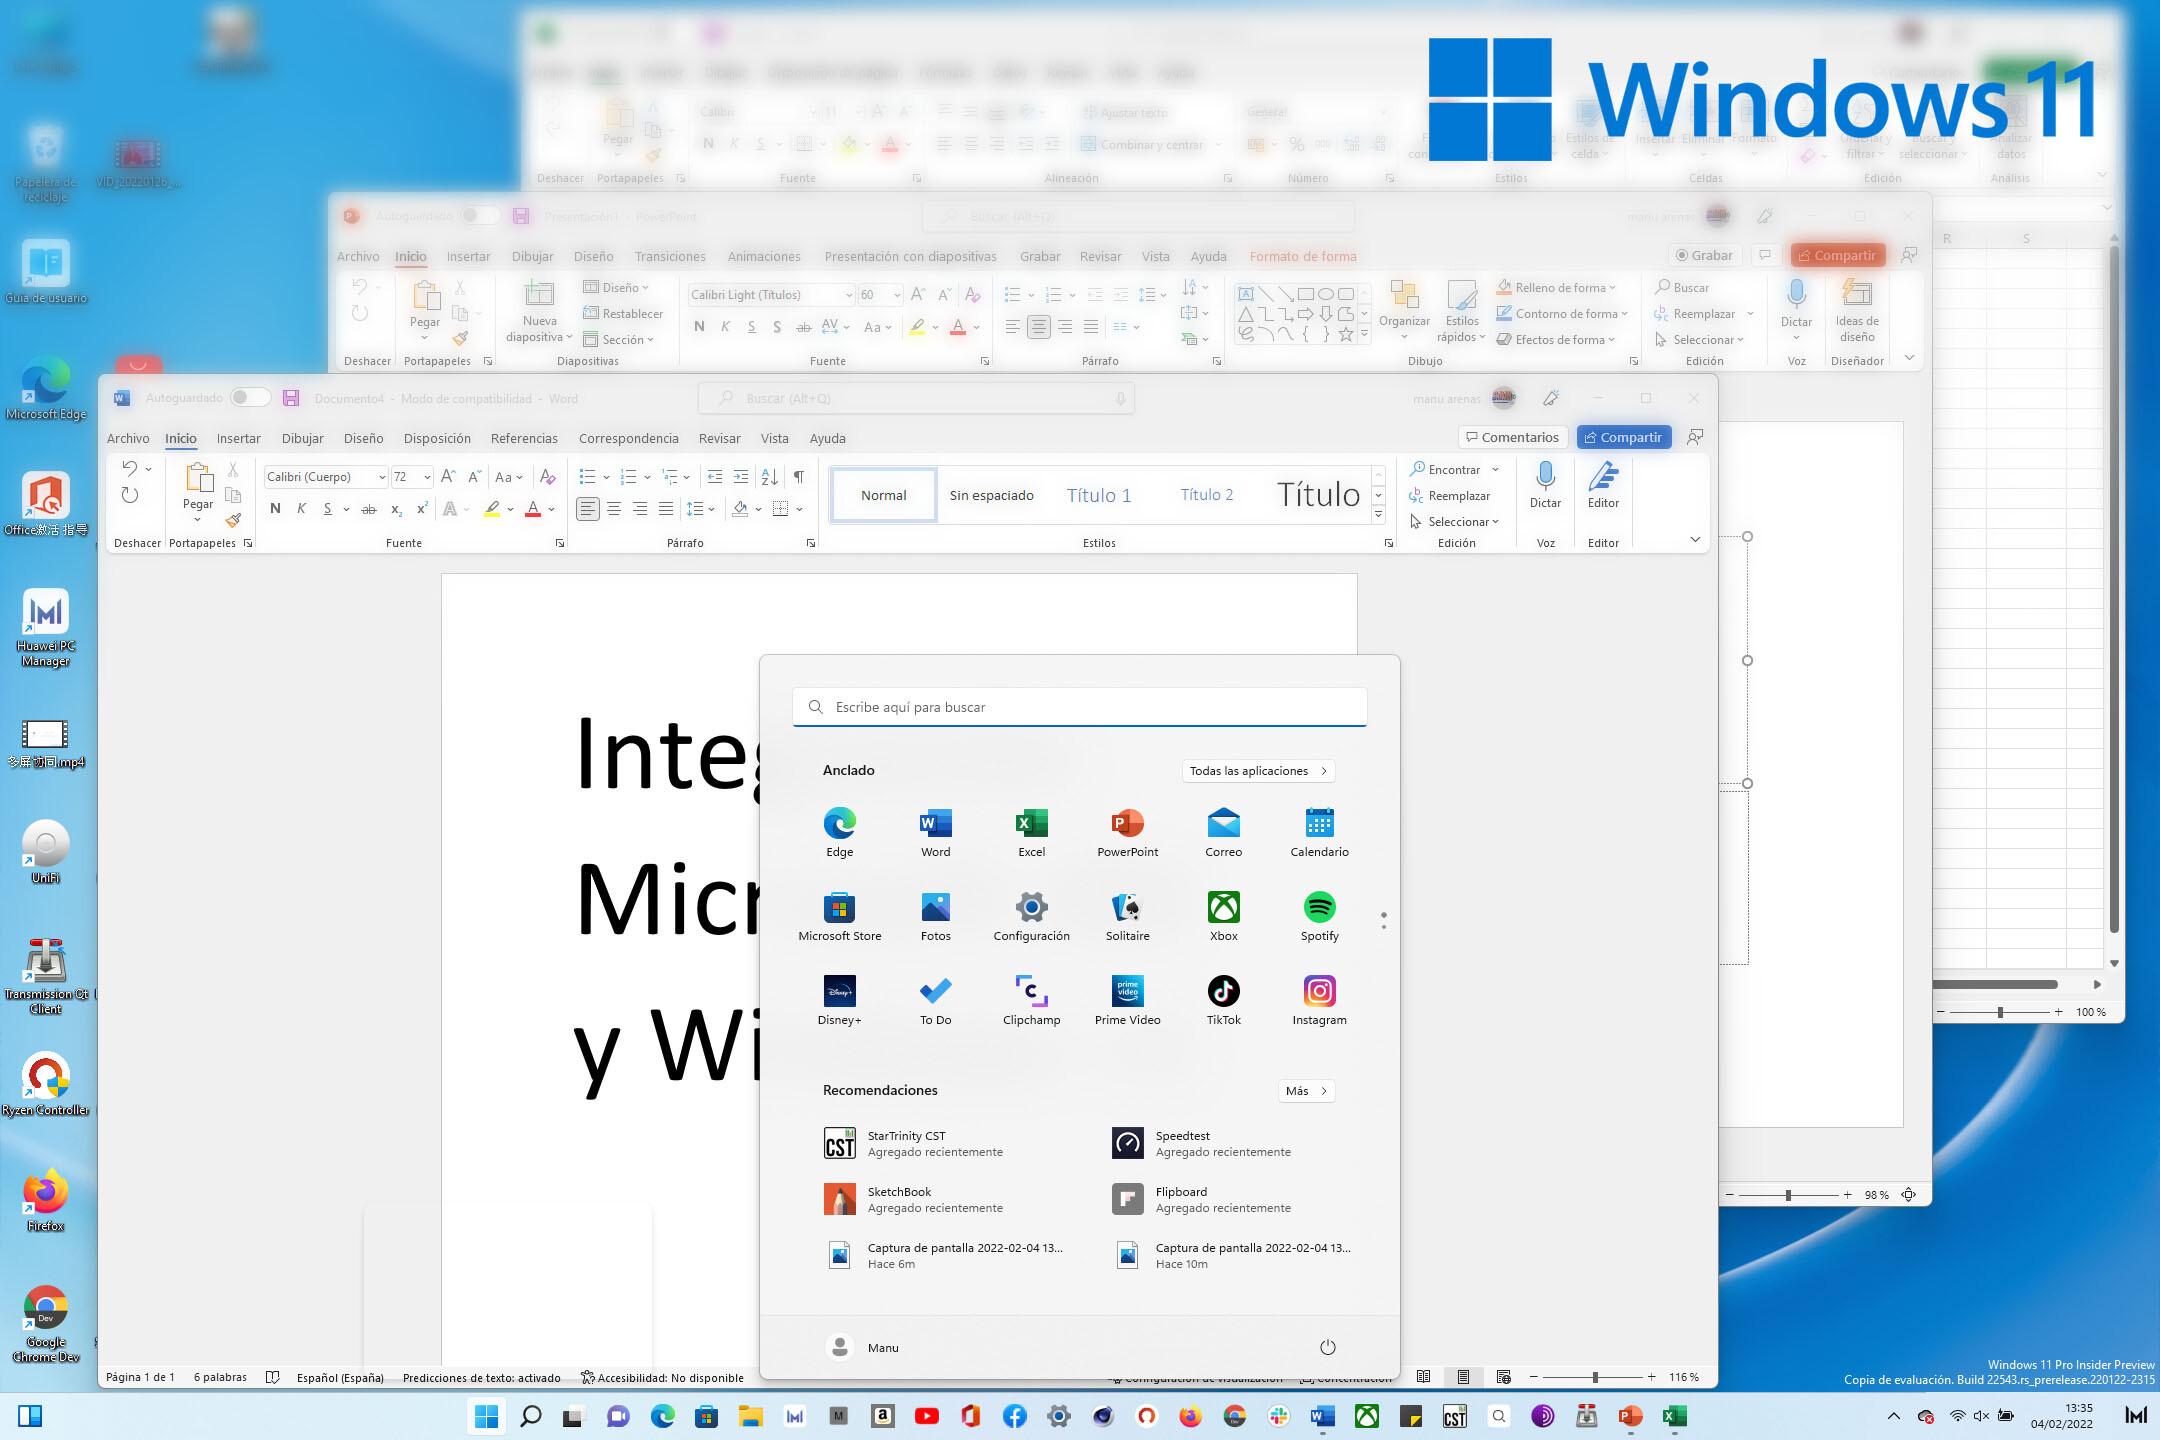Click Todas las aplicaciones button

click(x=1258, y=771)
